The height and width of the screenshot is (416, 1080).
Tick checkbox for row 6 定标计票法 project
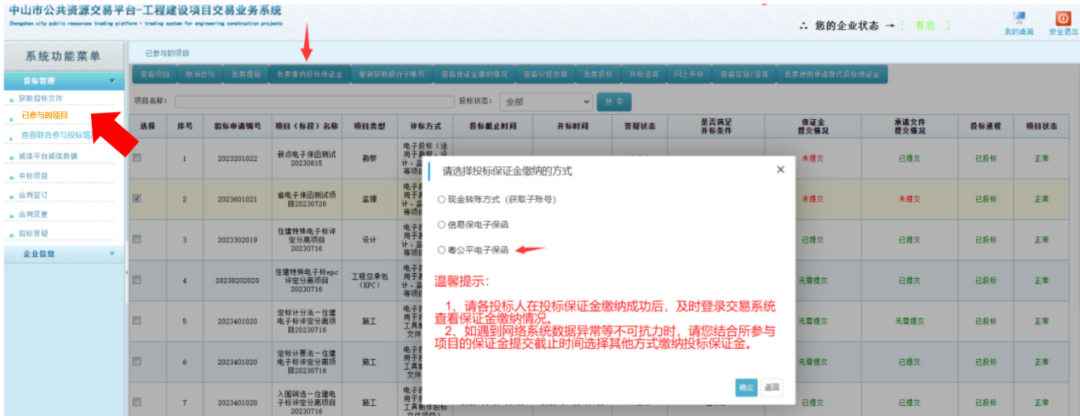point(137,361)
